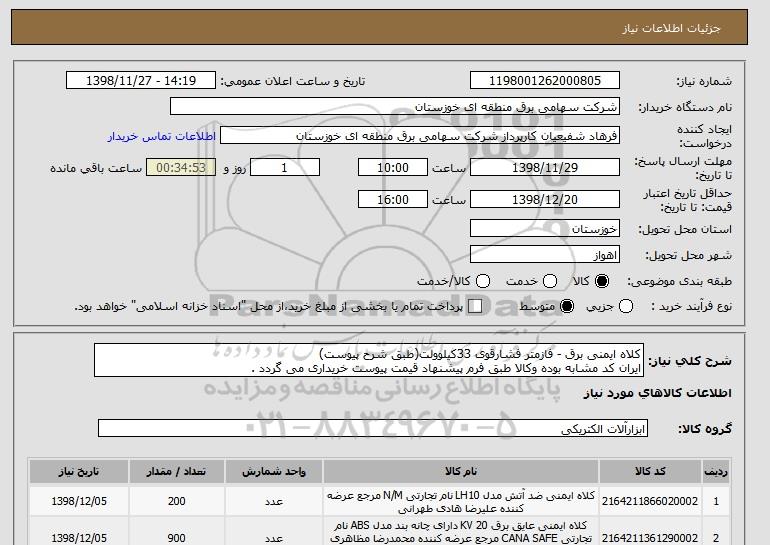The width and height of the screenshot is (770, 545).
Task: Select the متوسط purchase process radio
Action: pyautogui.click(x=567, y=306)
